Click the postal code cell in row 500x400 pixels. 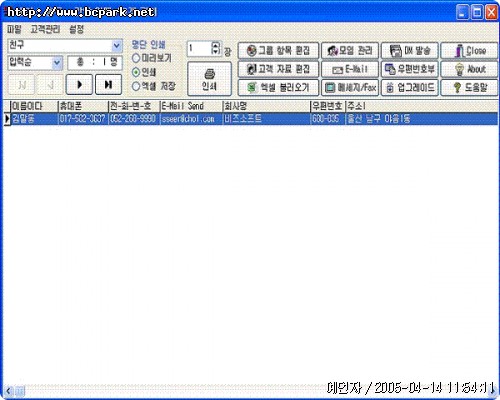tap(328, 119)
